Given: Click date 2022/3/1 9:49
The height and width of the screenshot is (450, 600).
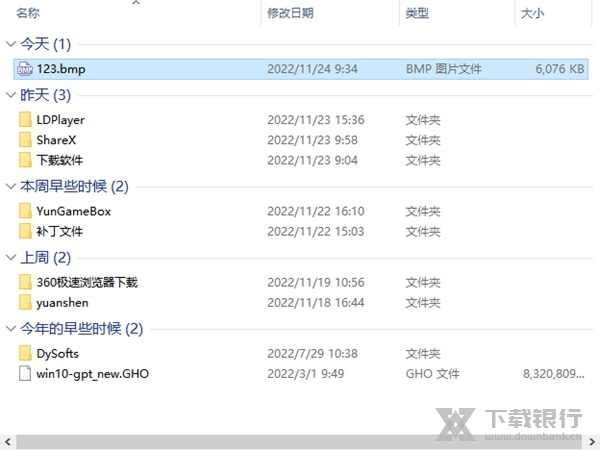Looking at the screenshot, I should coord(305,374).
